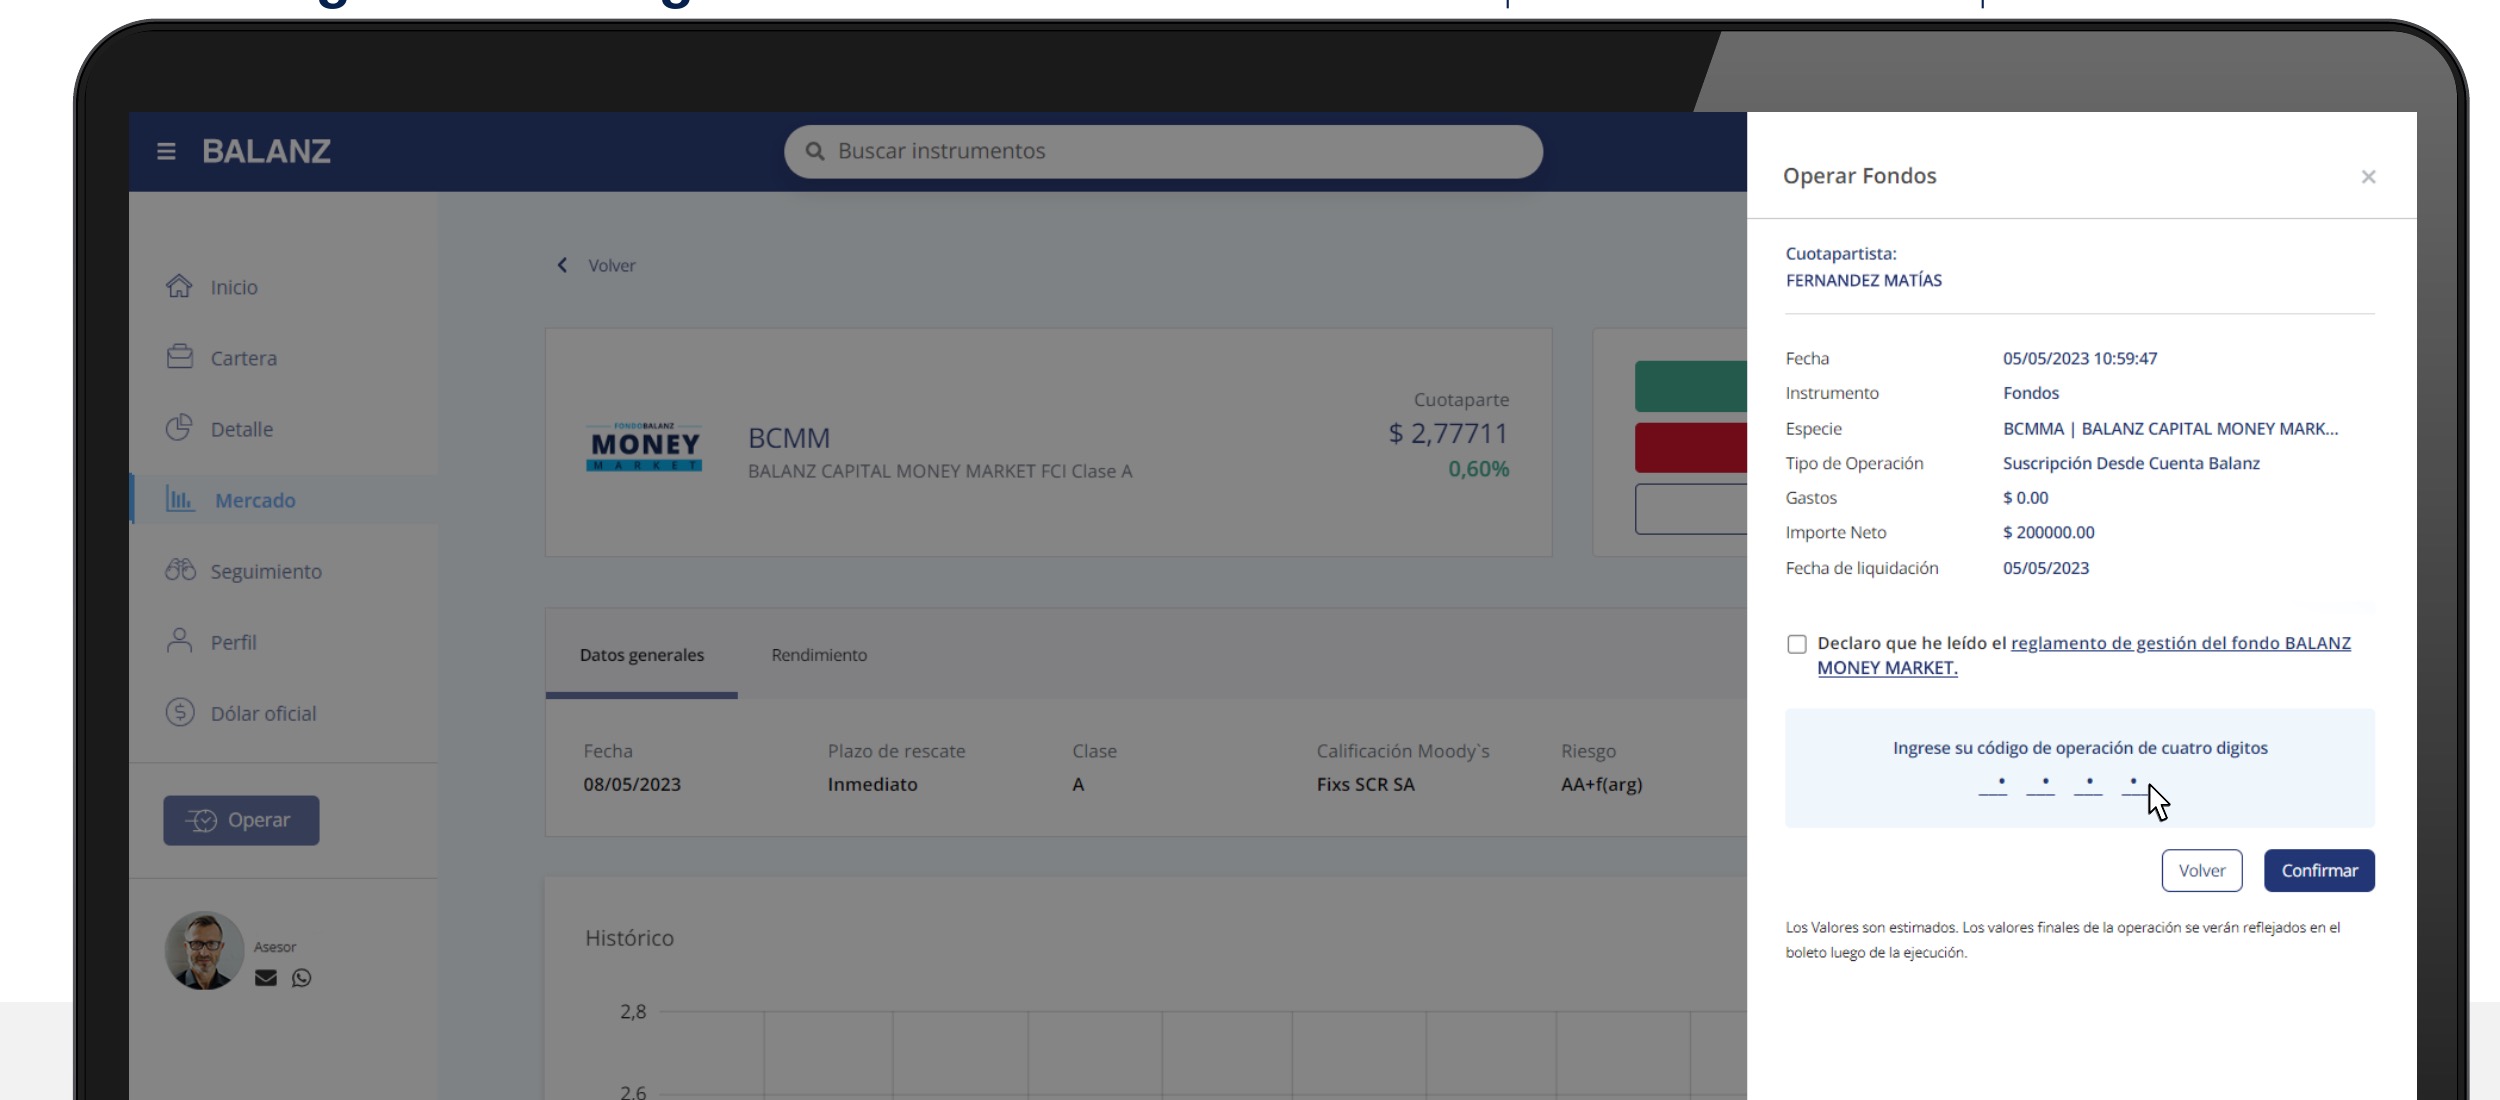The height and width of the screenshot is (1100, 2500).
Task: Click the Operar button
Action: [x=241, y=820]
